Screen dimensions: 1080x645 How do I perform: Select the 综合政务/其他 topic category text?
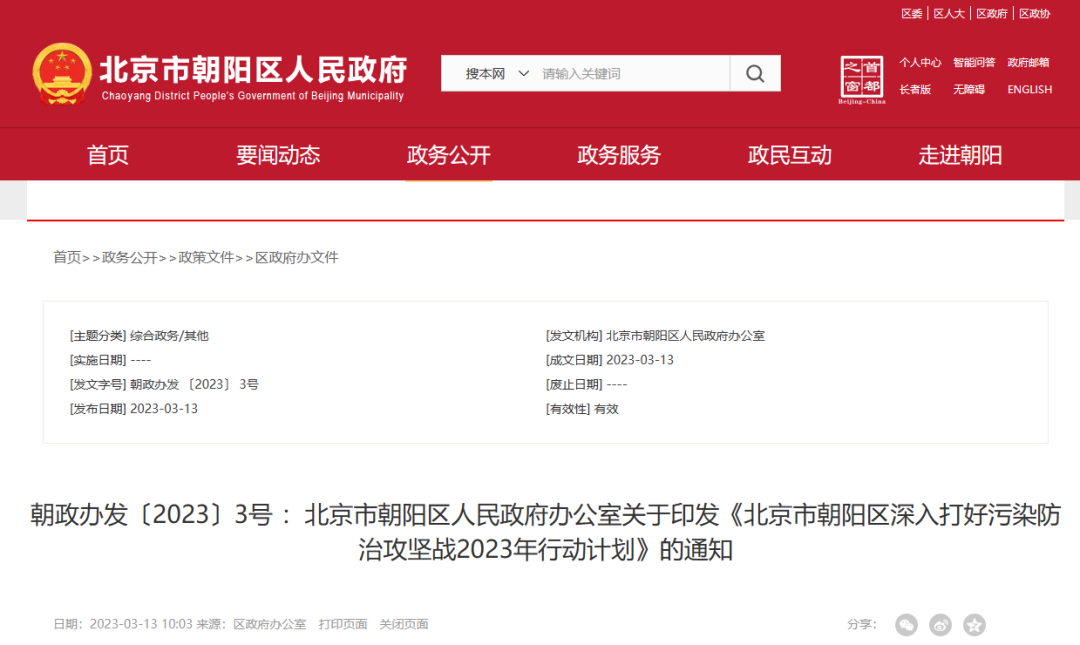pos(169,336)
